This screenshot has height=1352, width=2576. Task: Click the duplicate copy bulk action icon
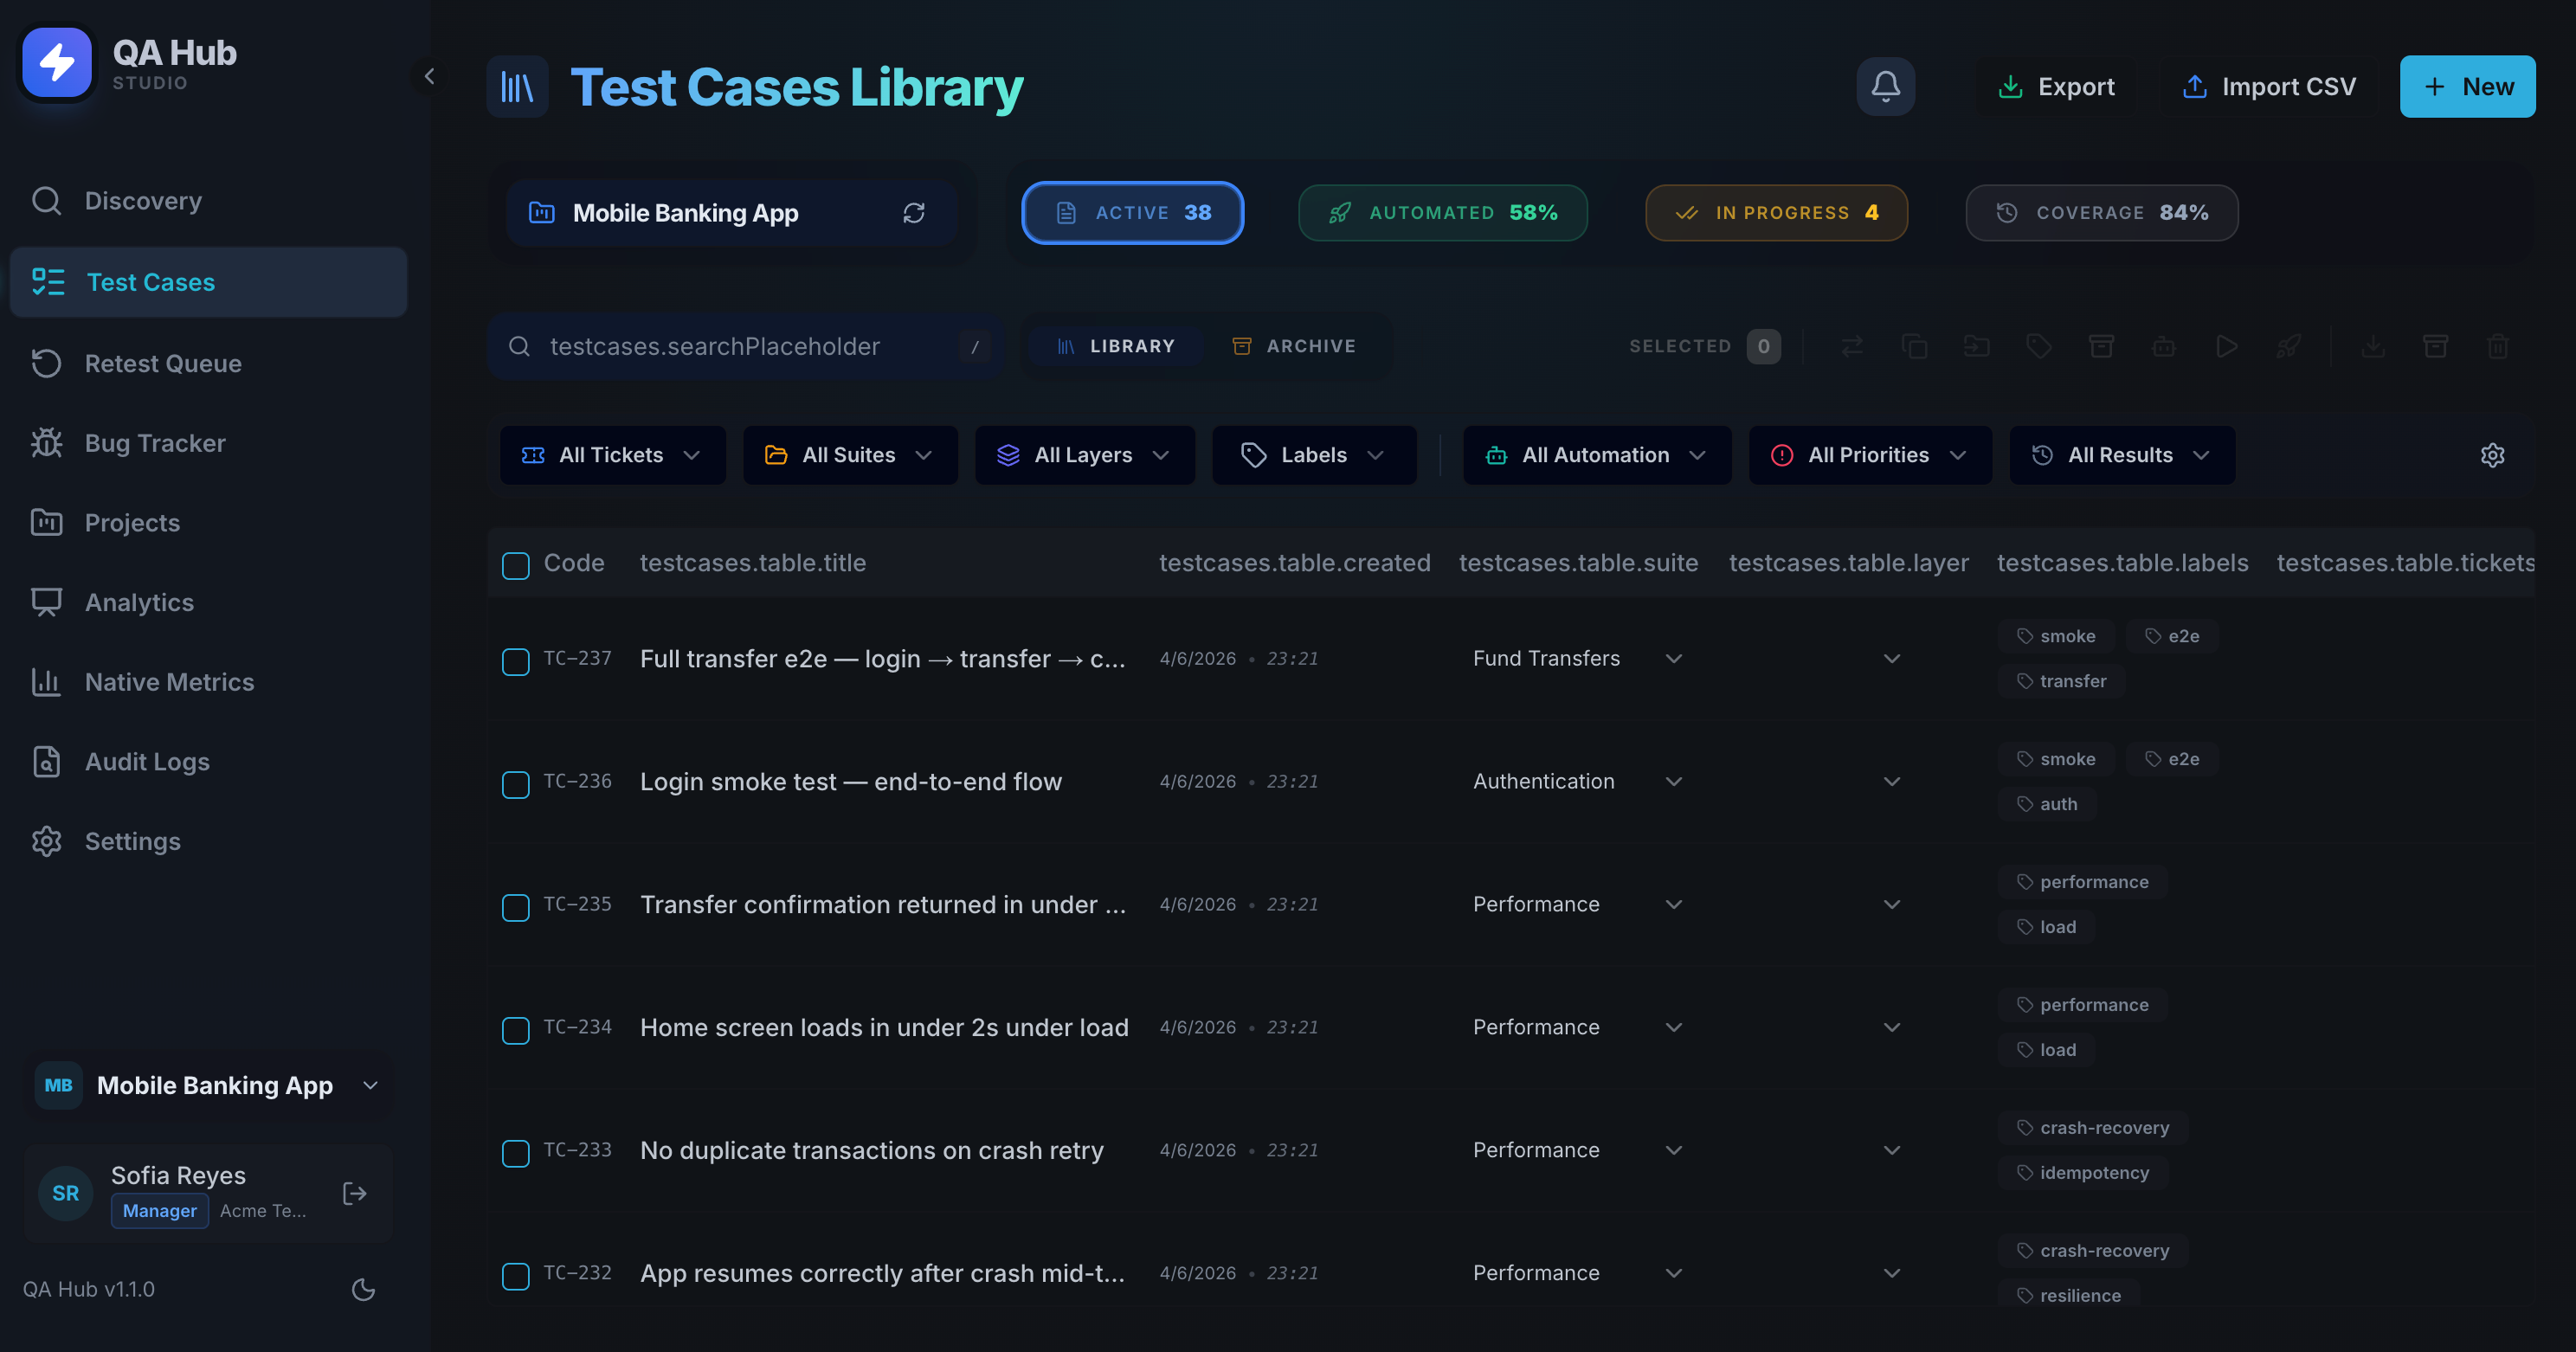coord(1914,346)
